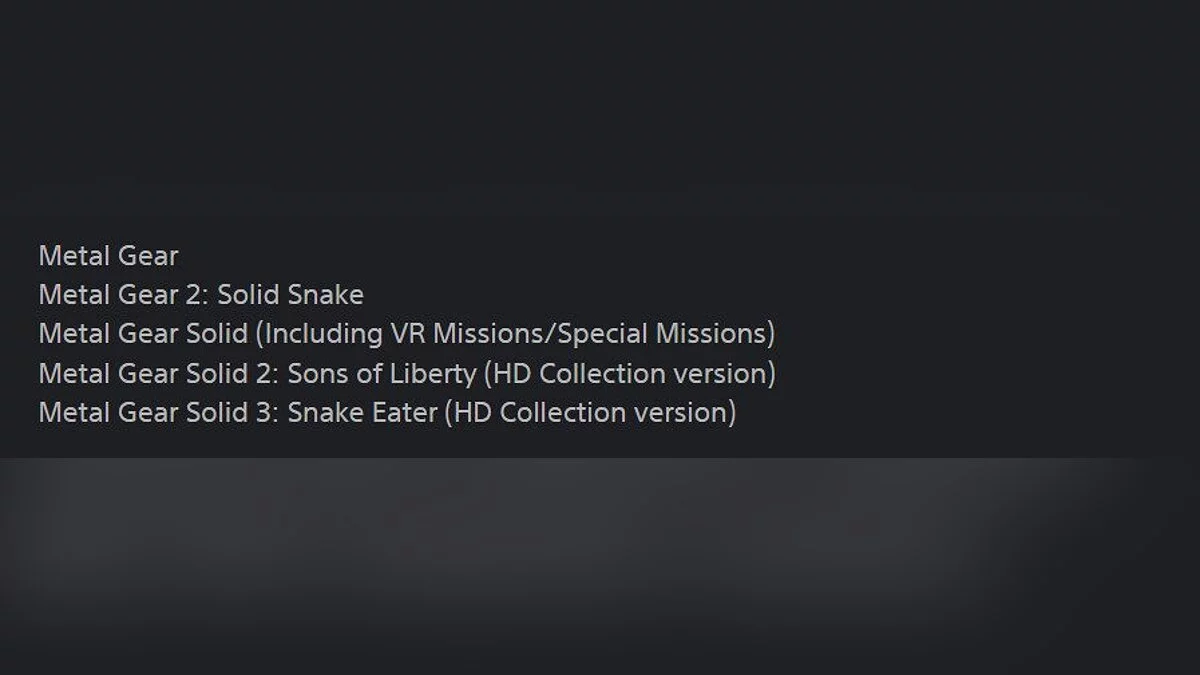Select the "Metal Gear 2: Solid Snake" entry
Screen dimensions: 1200x675
pos(200,295)
